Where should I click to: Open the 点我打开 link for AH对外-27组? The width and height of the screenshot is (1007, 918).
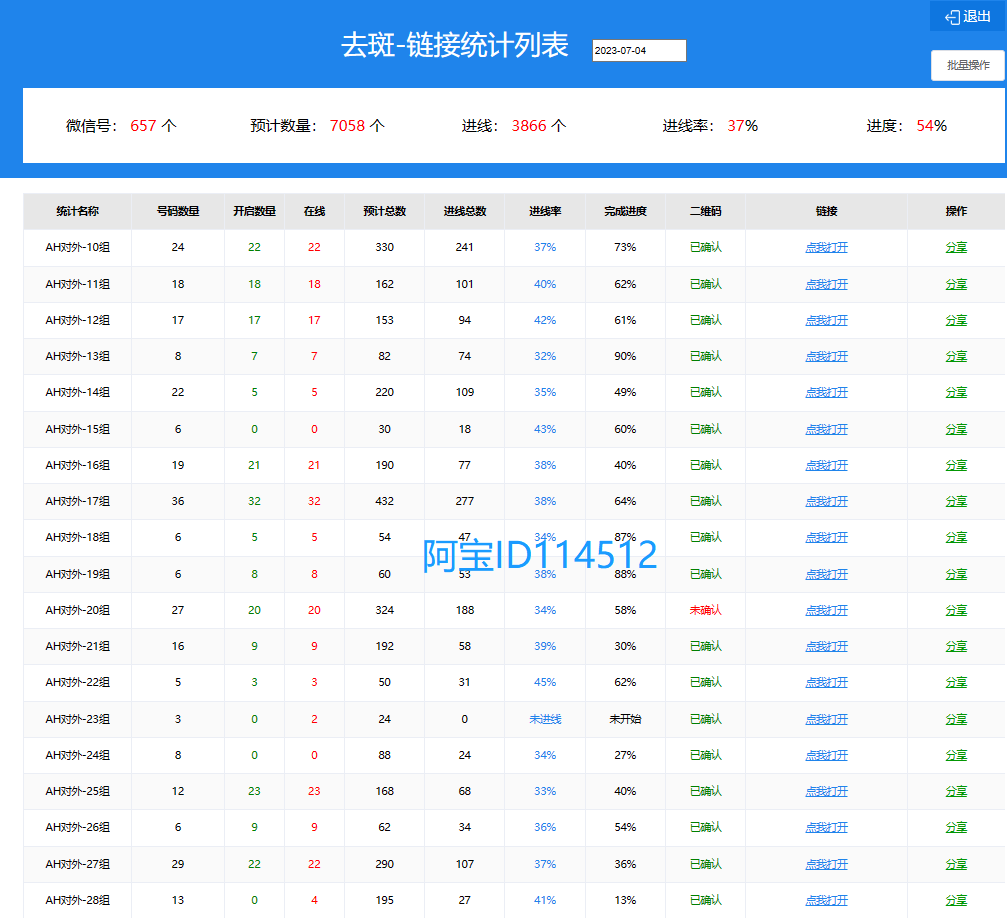827,865
